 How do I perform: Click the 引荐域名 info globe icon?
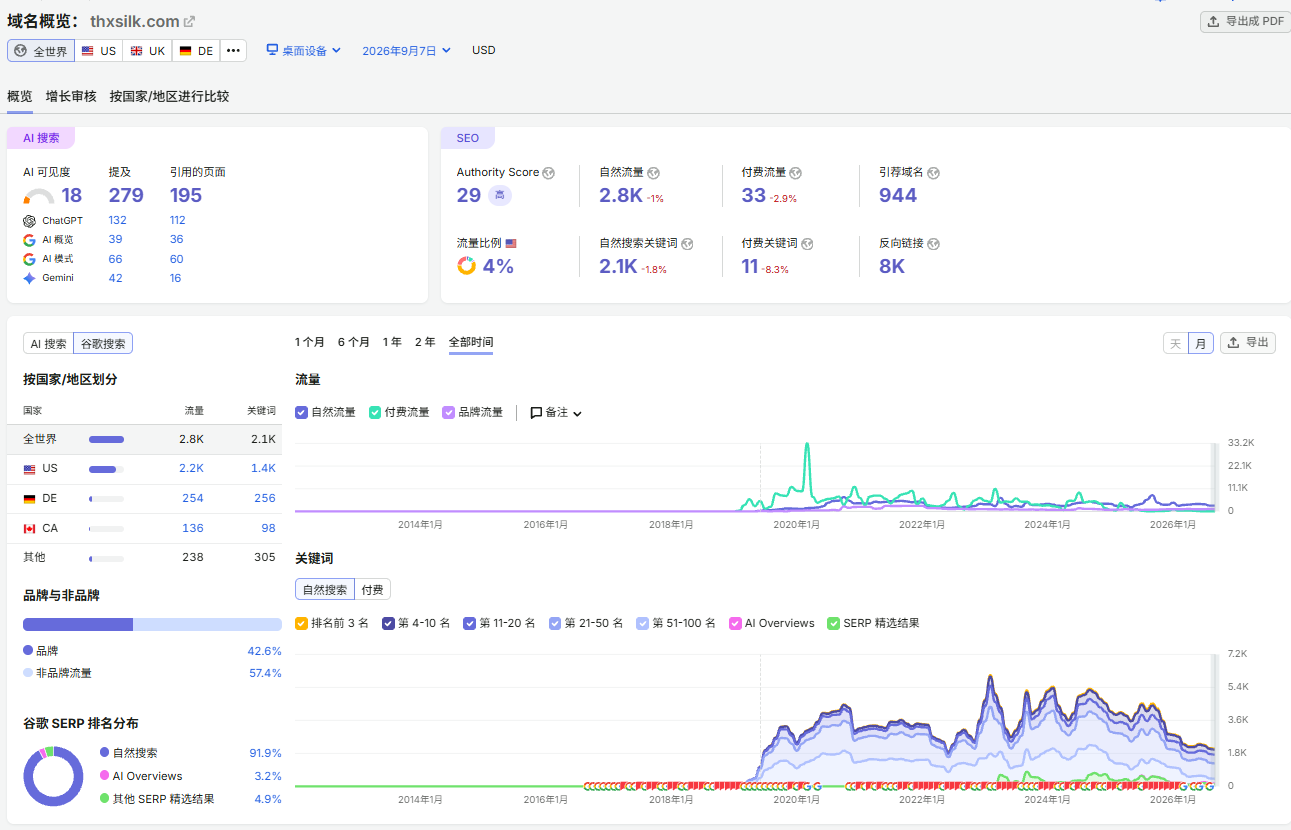point(933,173)
